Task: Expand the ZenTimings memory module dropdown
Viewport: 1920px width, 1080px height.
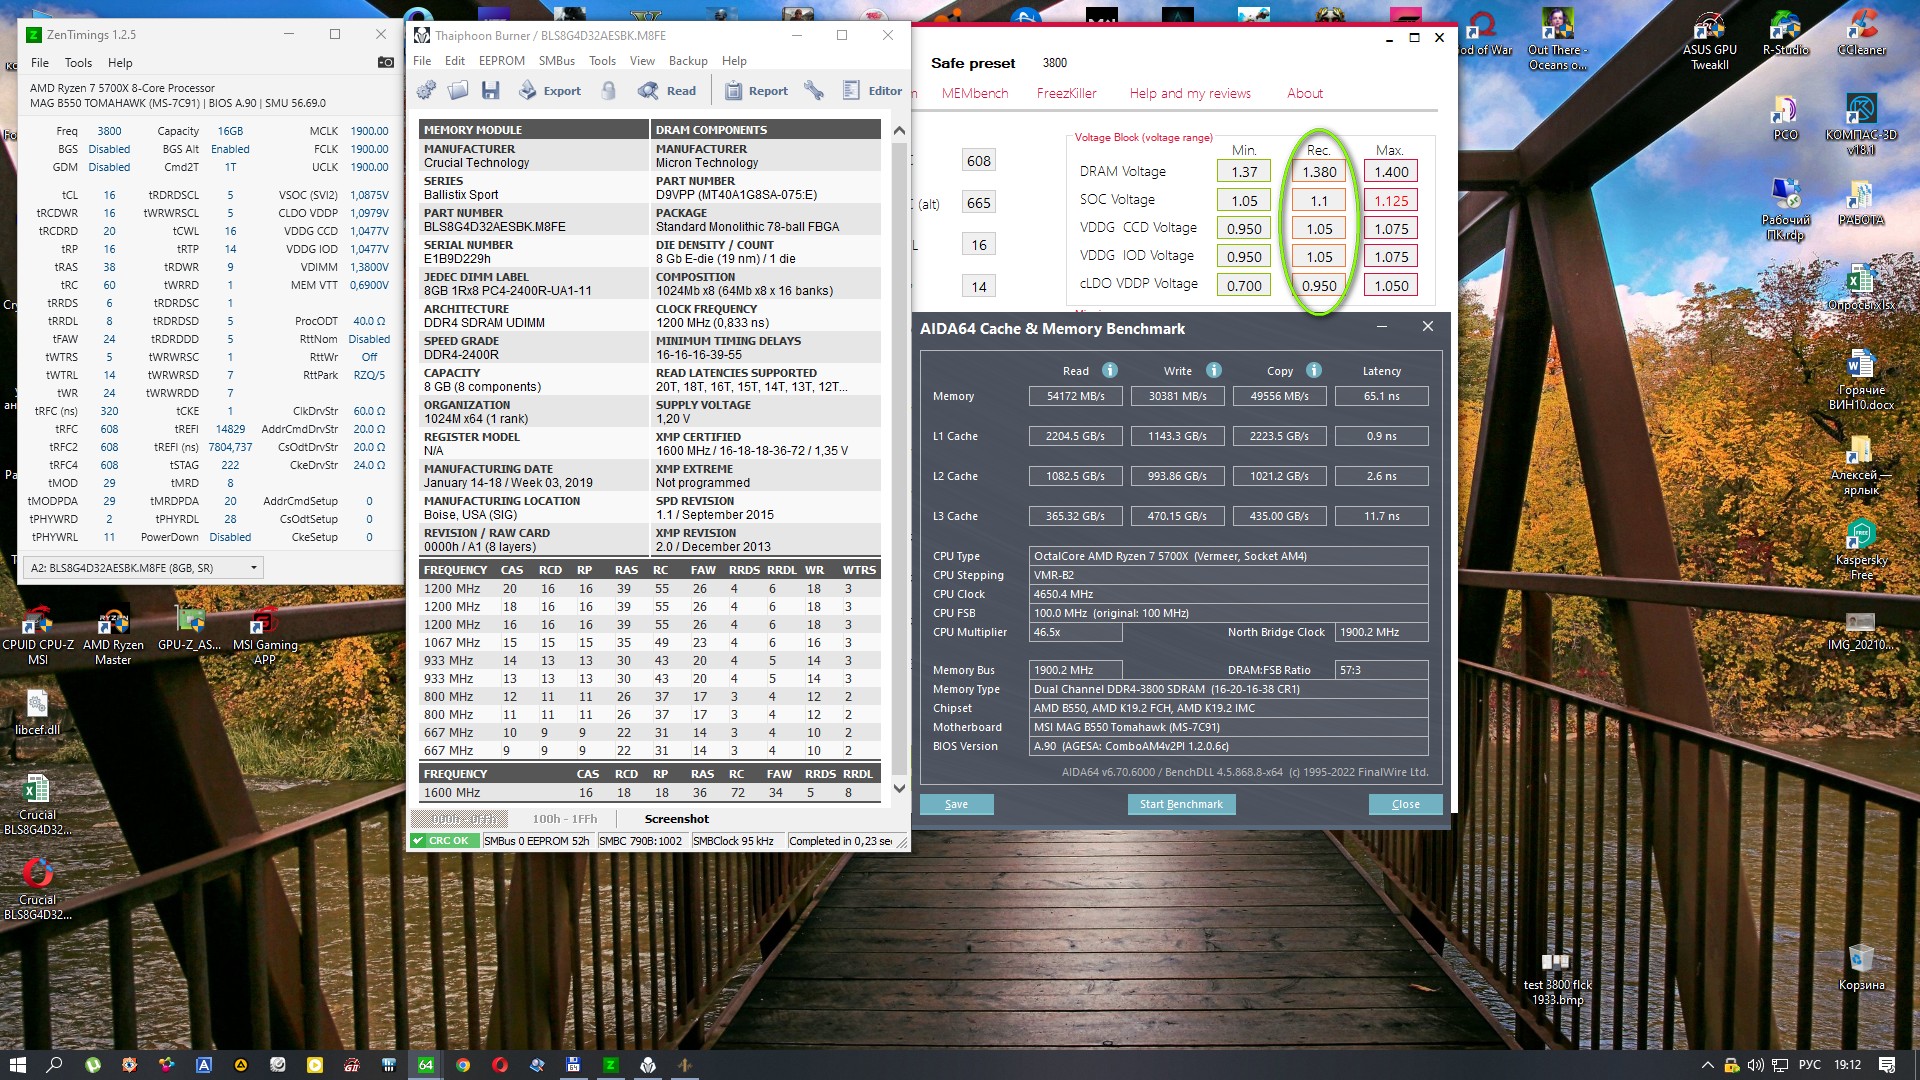Action: pos(254,568)
